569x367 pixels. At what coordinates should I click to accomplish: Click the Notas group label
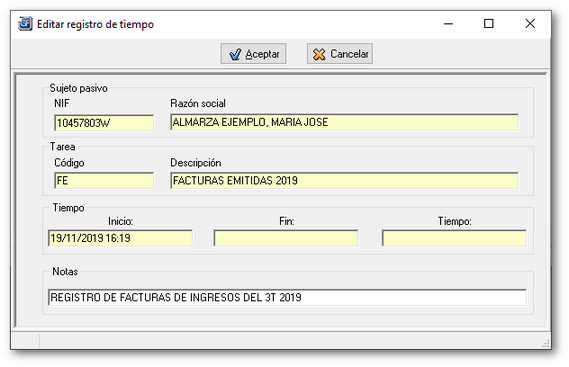click(x=65, y=272)
